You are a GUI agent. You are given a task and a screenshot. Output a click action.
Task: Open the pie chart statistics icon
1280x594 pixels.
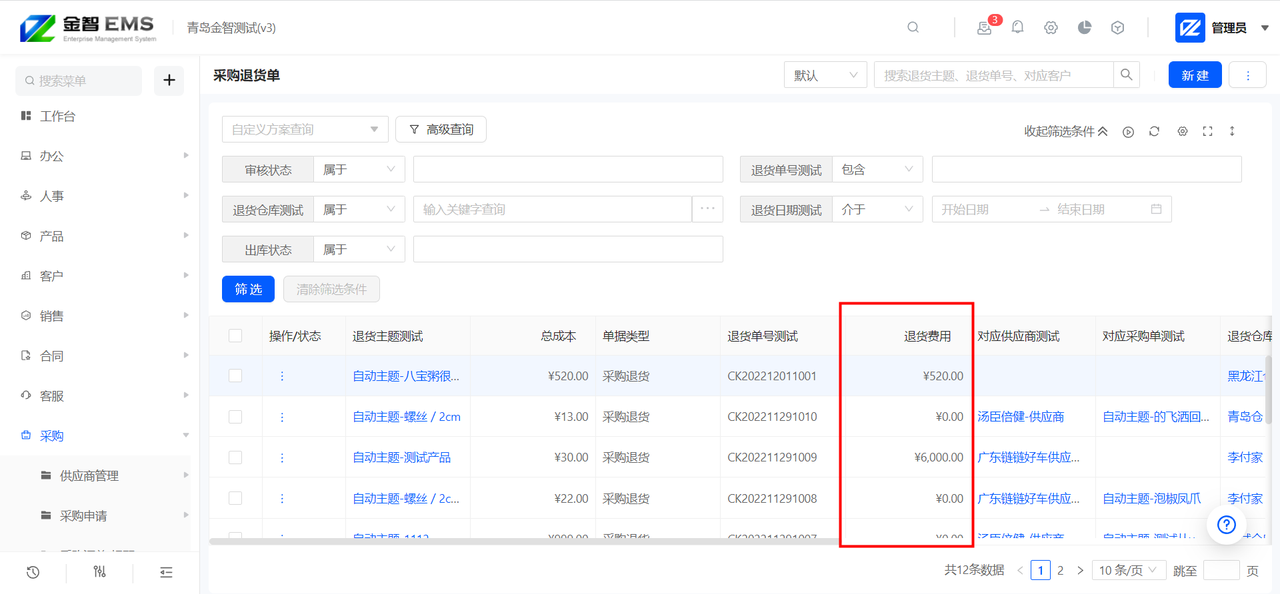(x=1084, y=28)
